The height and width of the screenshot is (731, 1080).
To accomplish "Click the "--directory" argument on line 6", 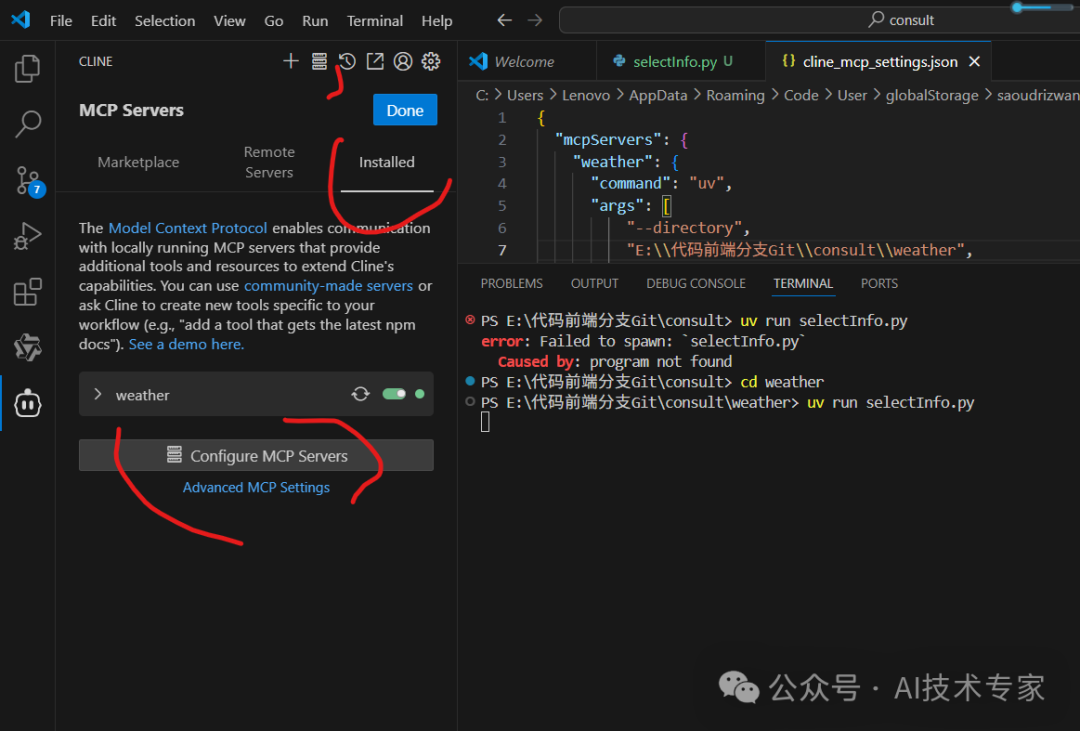I will [x=683, y=228].
